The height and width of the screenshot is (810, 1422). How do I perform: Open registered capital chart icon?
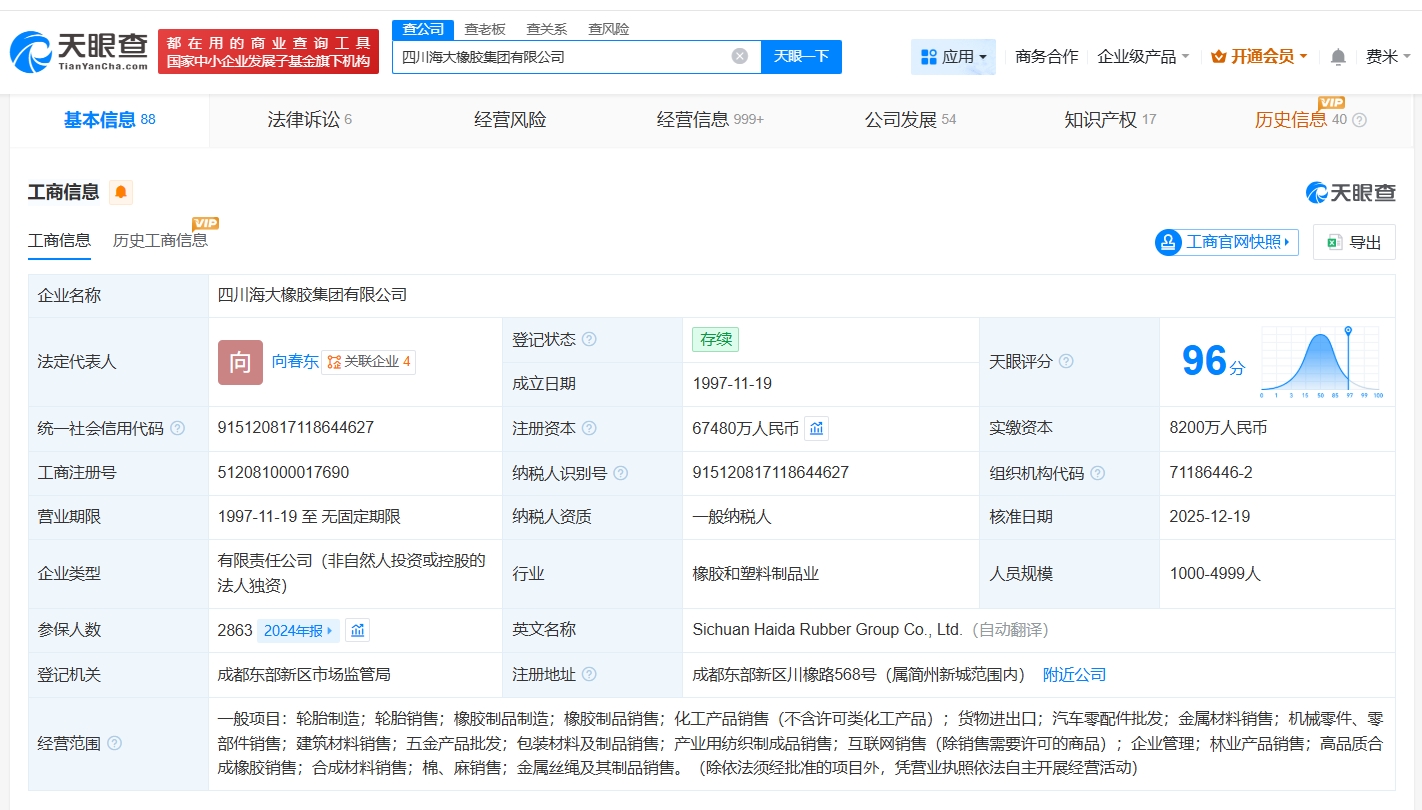(817, 429)
